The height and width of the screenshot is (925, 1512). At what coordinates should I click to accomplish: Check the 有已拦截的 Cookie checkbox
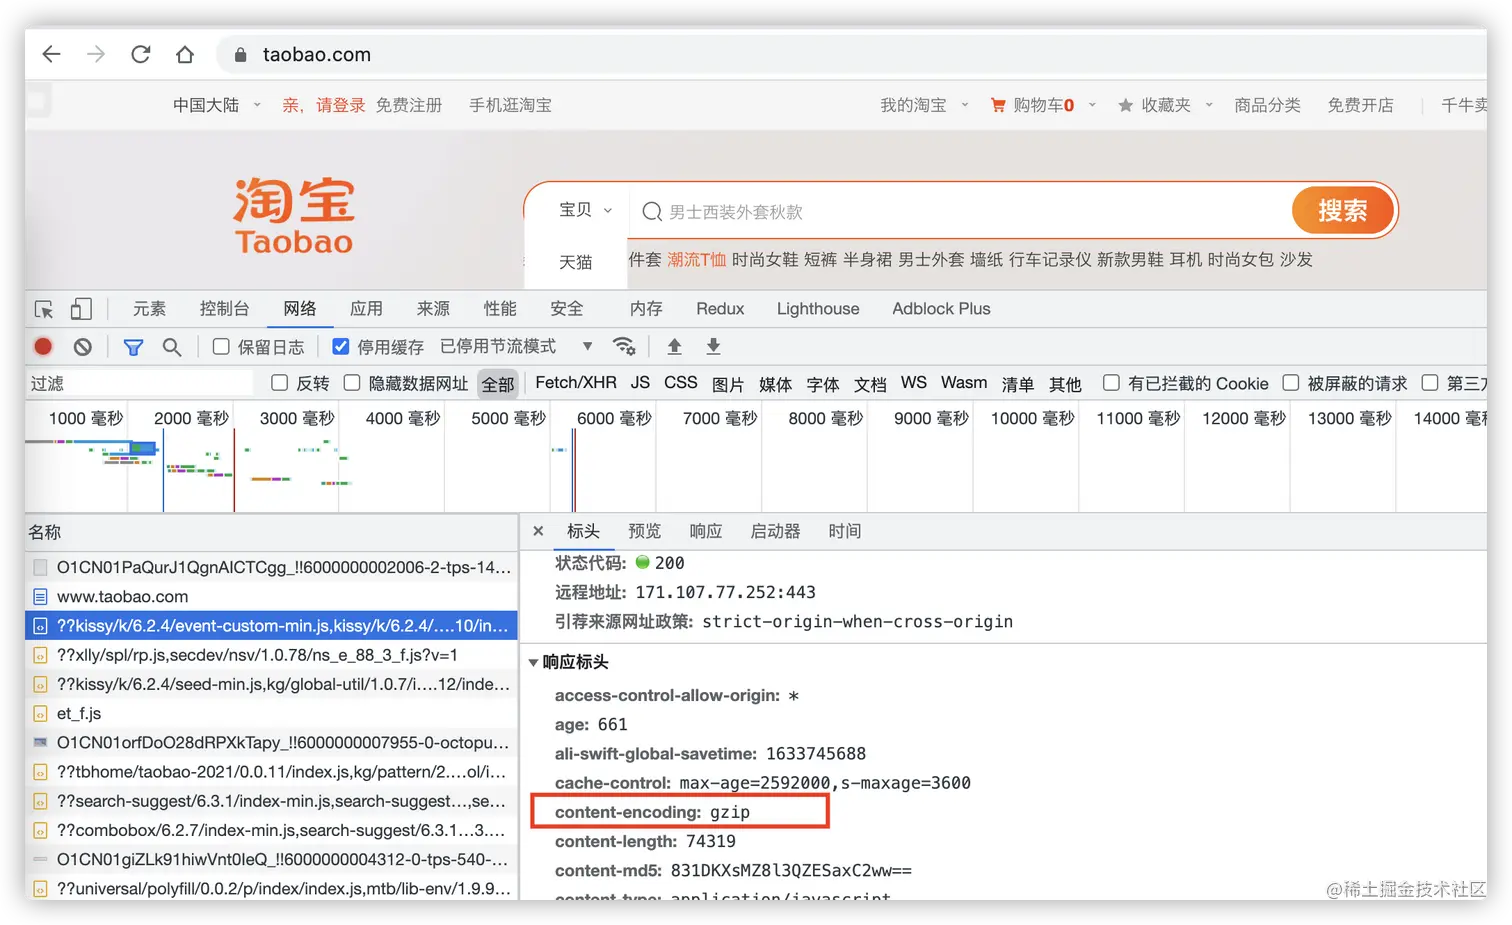coord(1111,383)
